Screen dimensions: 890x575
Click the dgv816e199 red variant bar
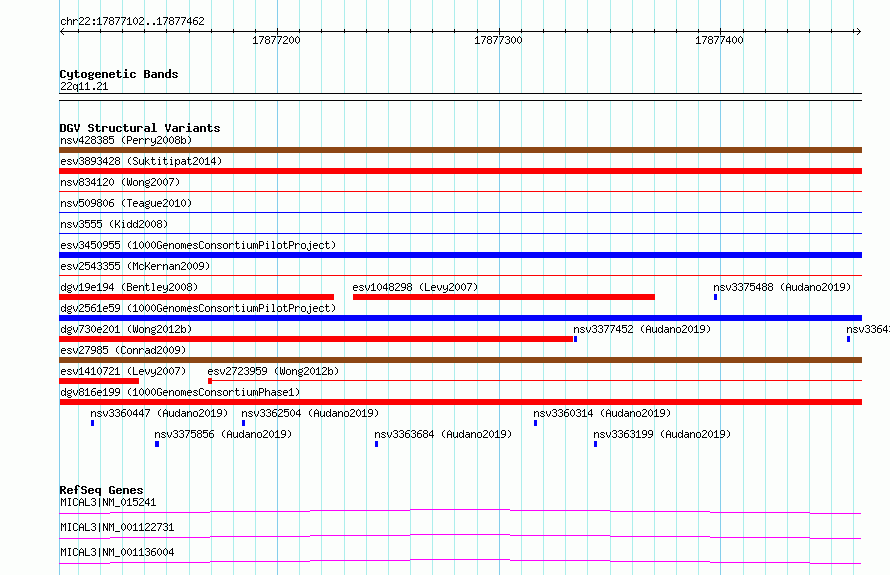(460, 402)
